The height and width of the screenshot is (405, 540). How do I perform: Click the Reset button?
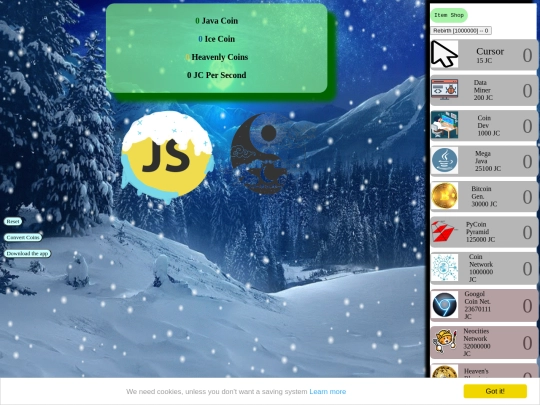coord(13,221)
